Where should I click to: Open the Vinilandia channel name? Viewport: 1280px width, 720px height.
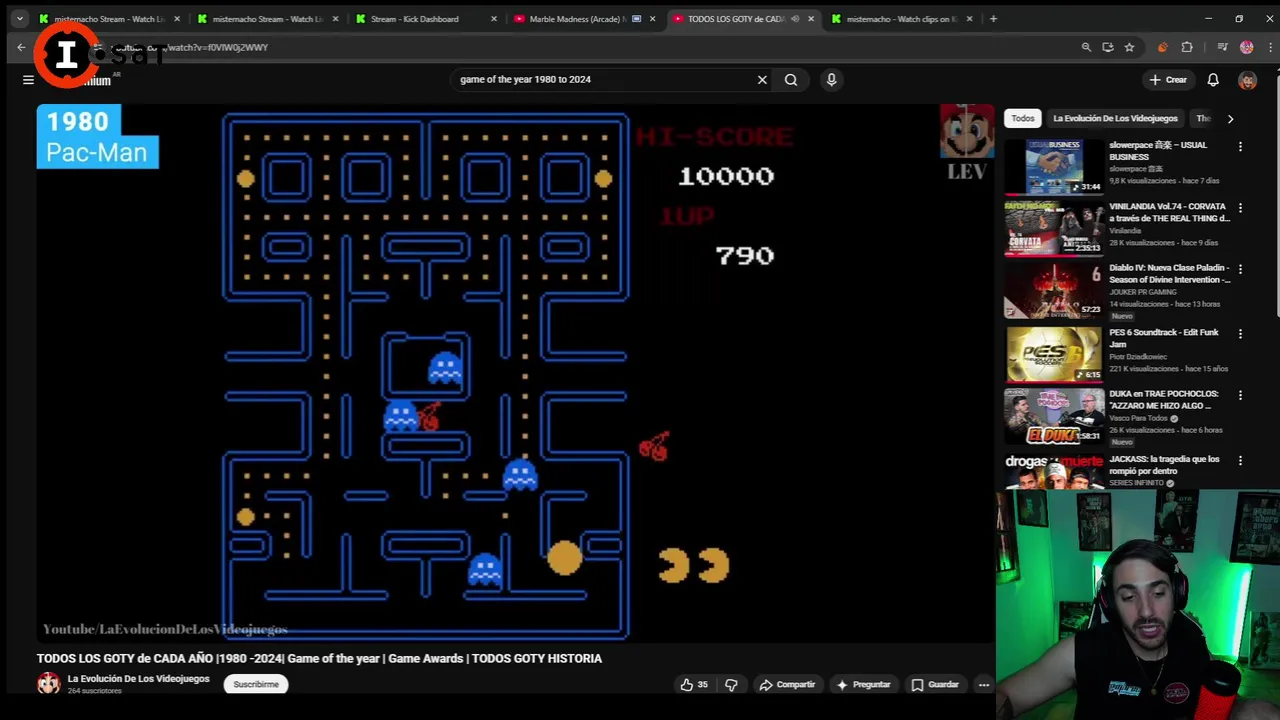click(x=1125, y=231)
